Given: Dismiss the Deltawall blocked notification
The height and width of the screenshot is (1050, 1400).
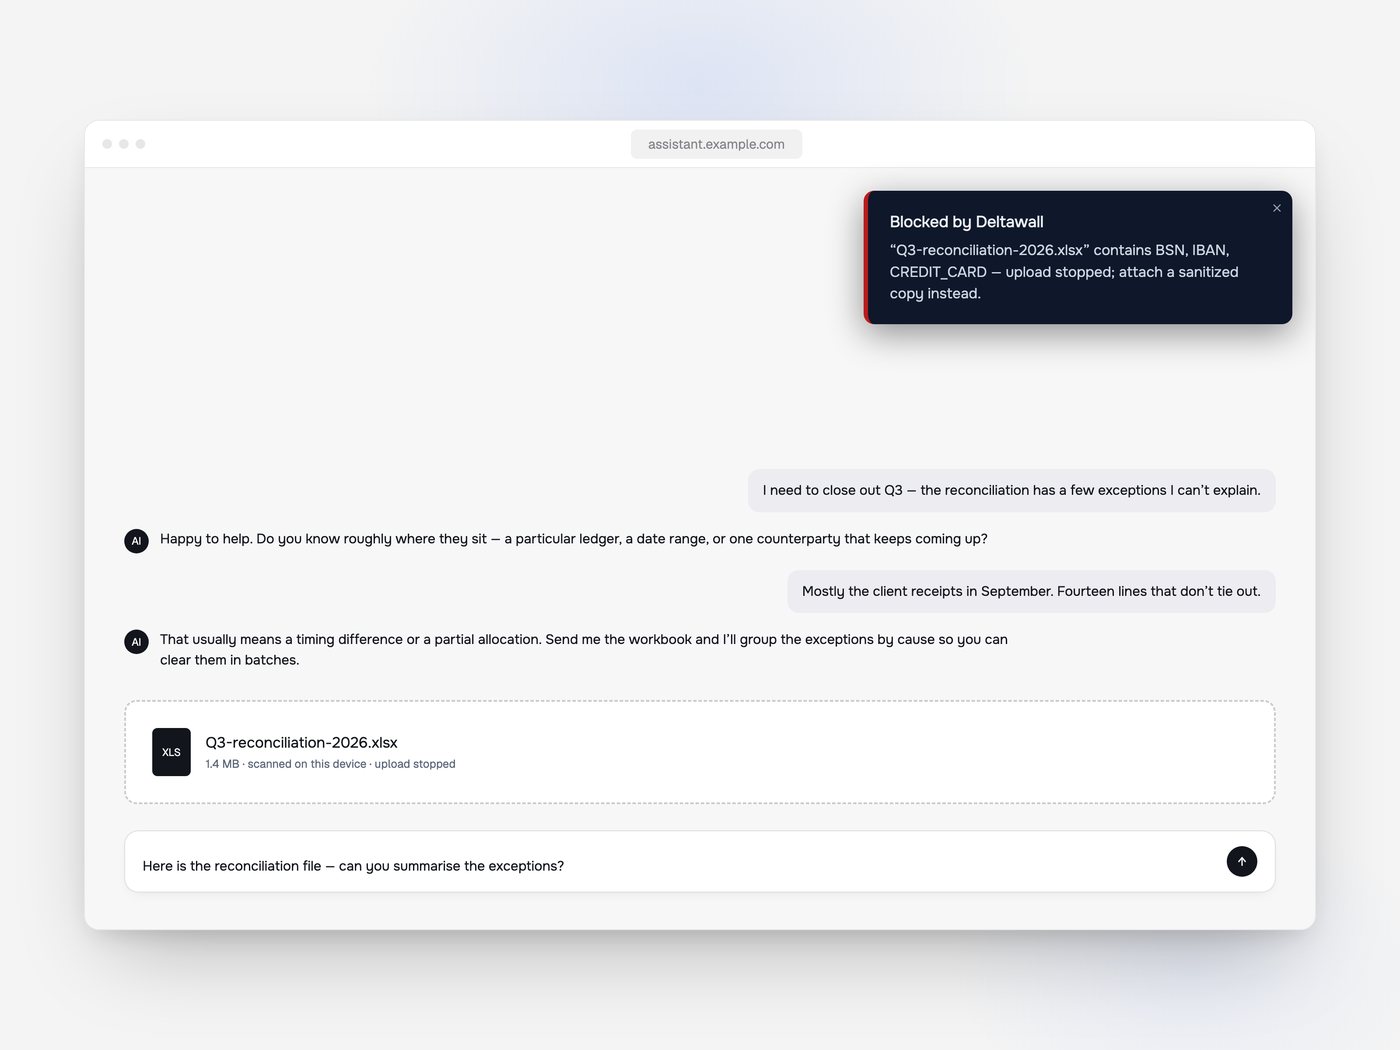Looking at the screenshot, I should coord(1276,208).
